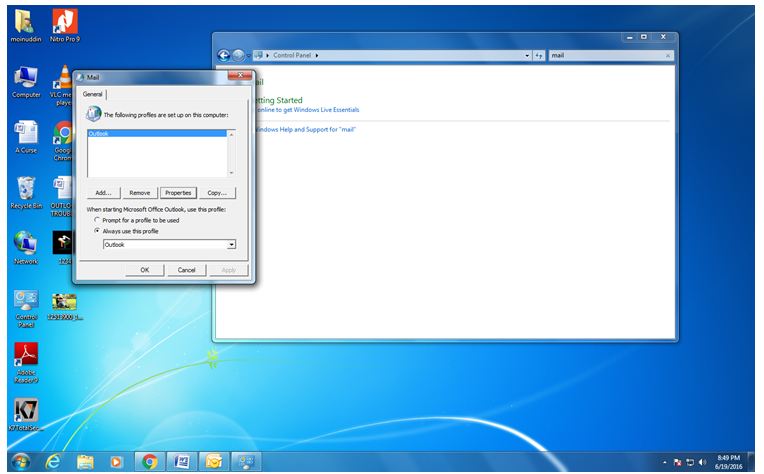Open the Windows Help and Support link
This screenshot has width=764, height=474.
[x=305, y=129]
